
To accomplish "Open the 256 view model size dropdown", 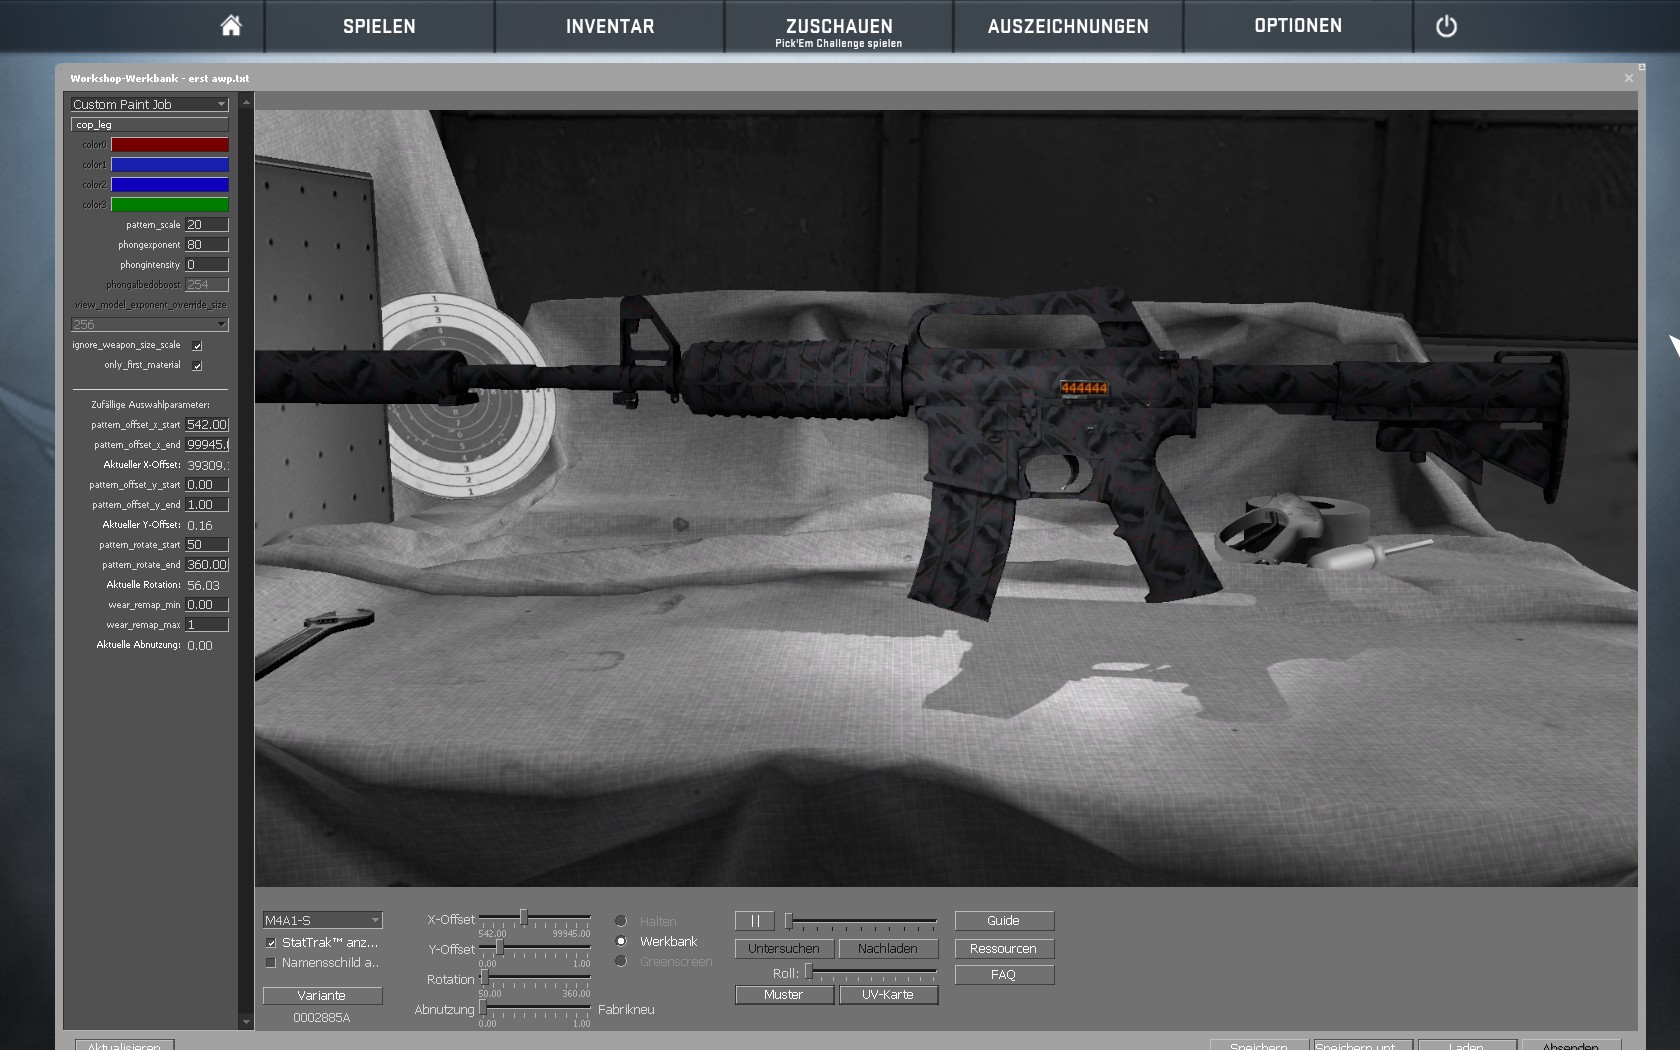I will pos(150,325).
